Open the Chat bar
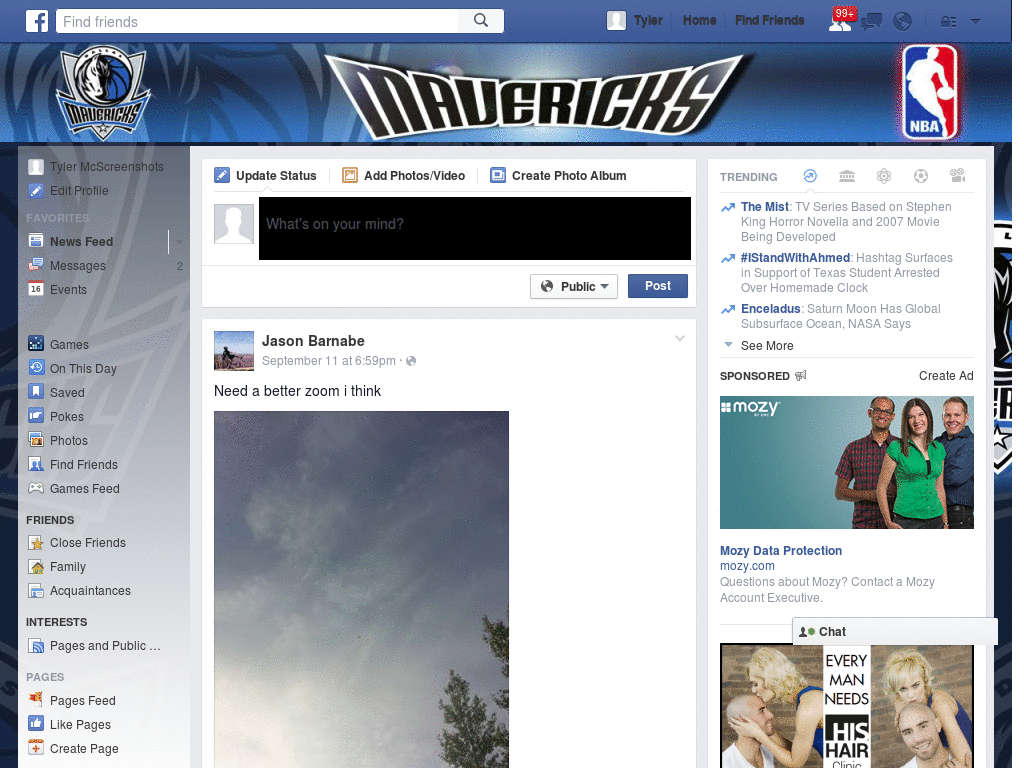This screenshot has height=768, width=1024. click(895, 632)
